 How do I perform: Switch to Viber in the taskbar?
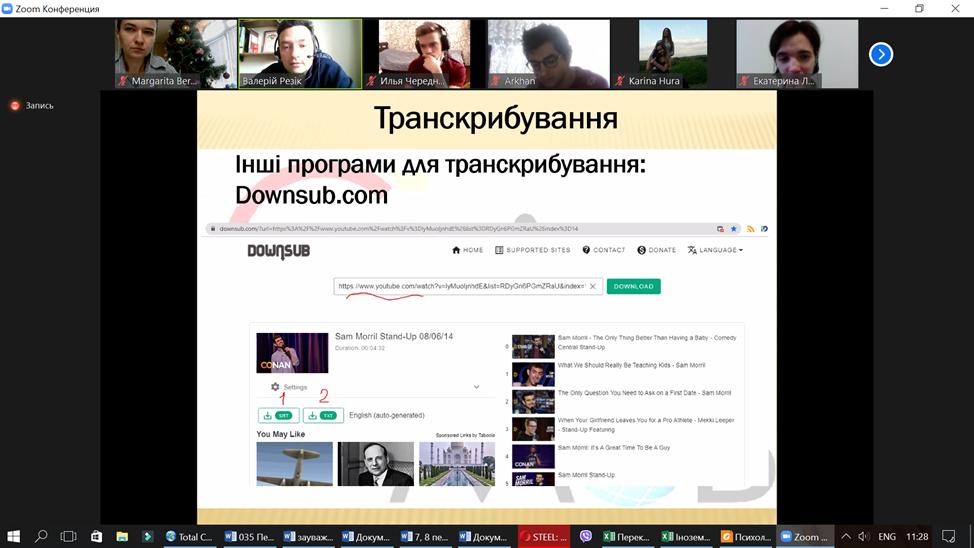click(x=585, y=536)
